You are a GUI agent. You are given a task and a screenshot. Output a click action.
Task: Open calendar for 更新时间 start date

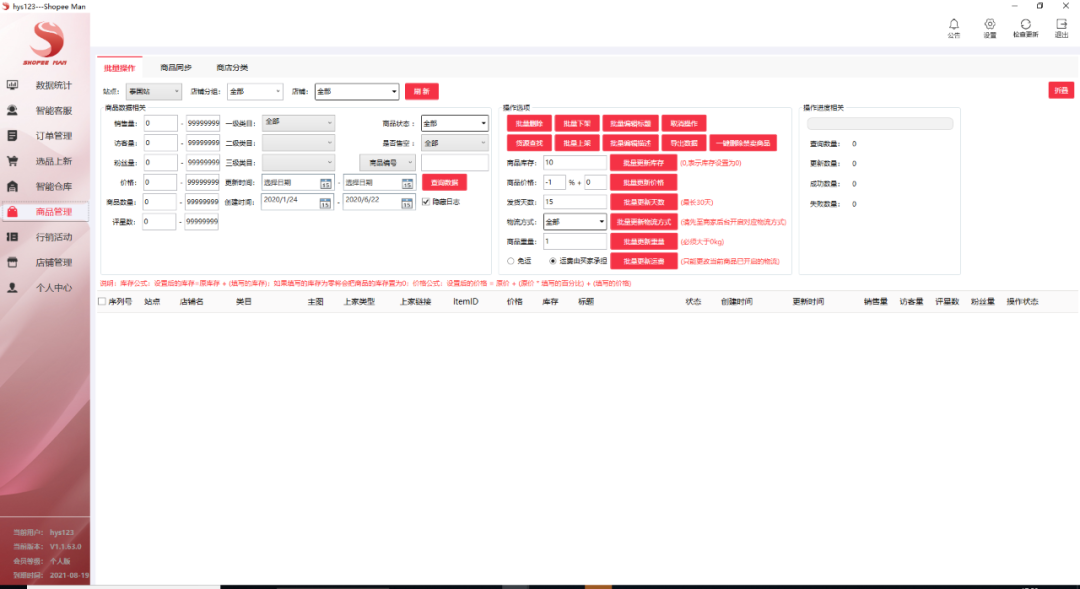click(325, 183)
